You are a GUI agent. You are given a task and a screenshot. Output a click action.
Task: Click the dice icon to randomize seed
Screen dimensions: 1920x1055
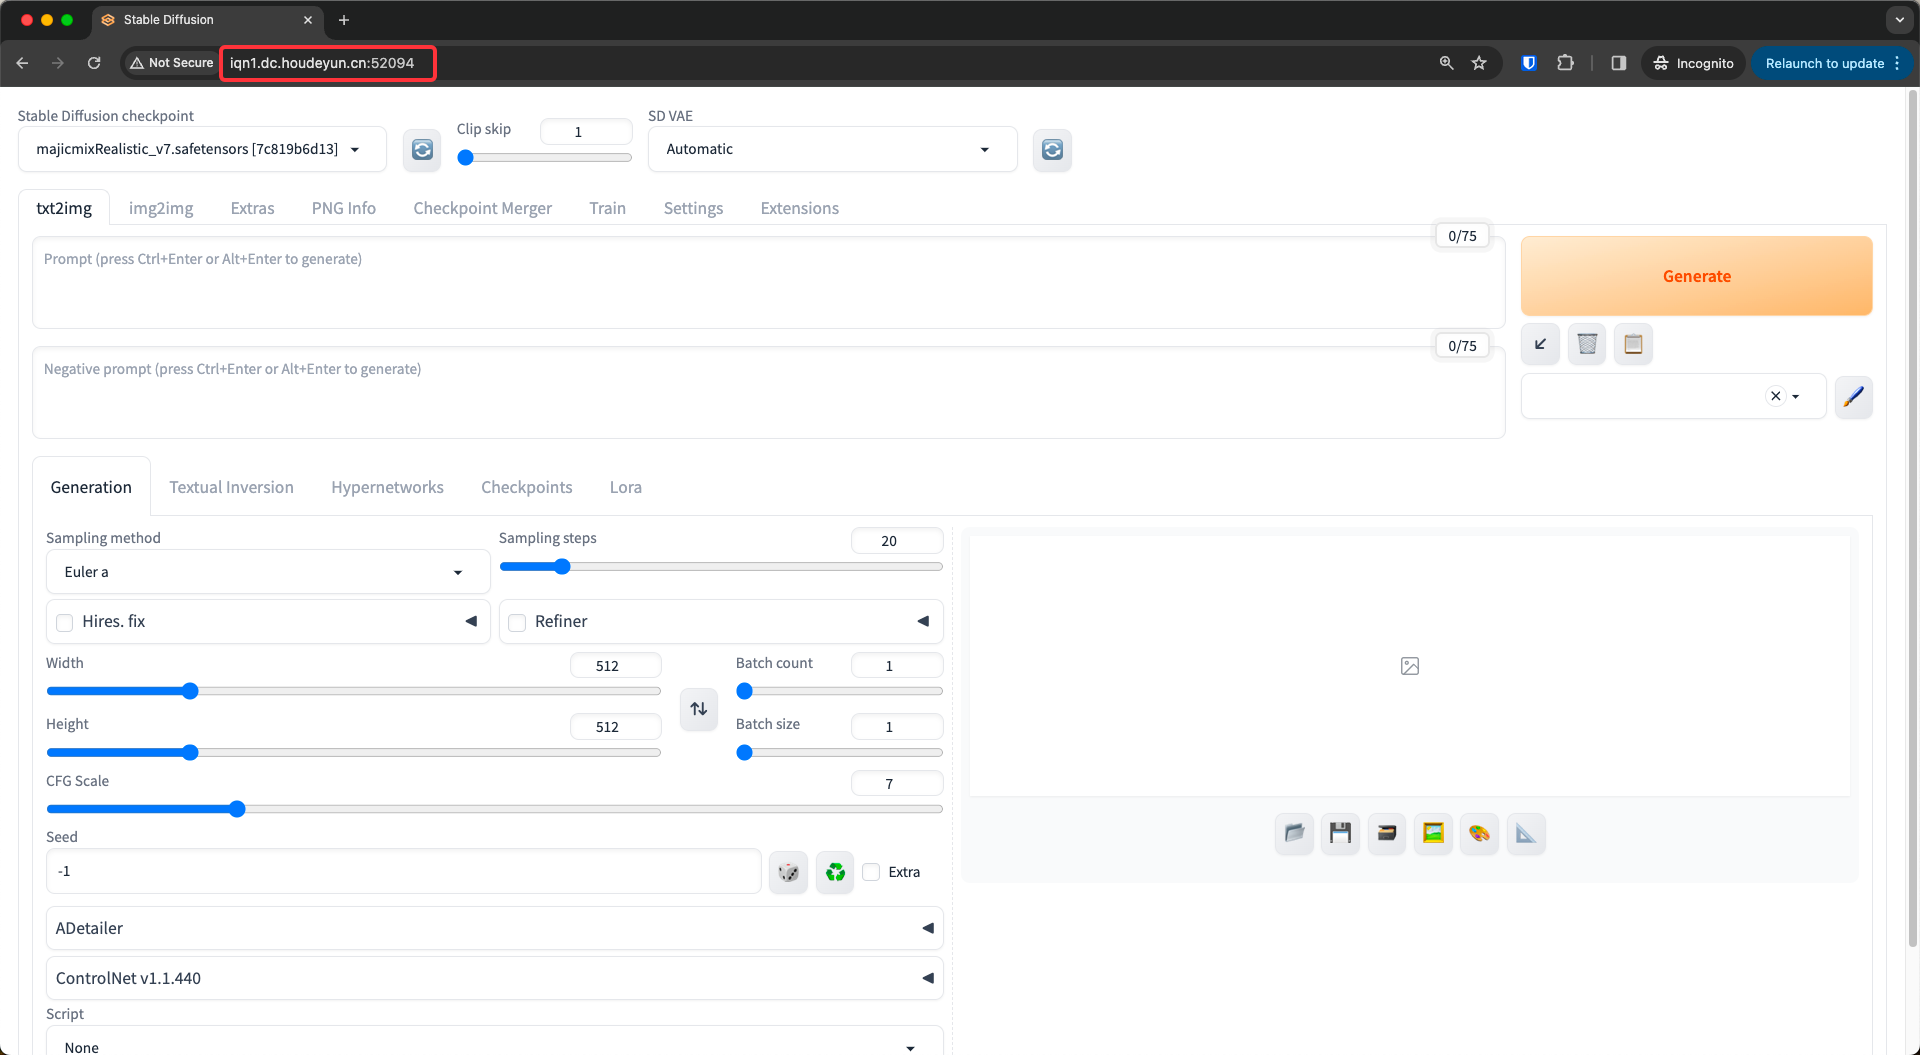point(788,872)
